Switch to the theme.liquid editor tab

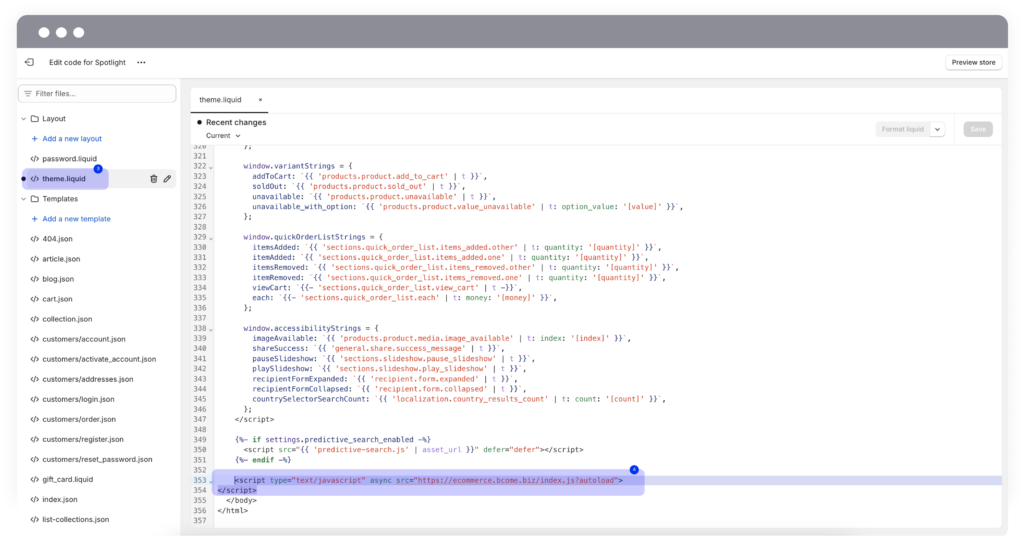pos(220,100)
